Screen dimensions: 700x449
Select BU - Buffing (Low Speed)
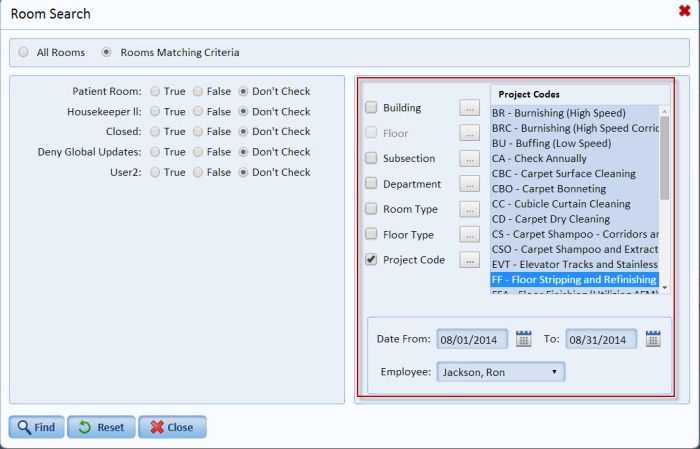(575, 143)
